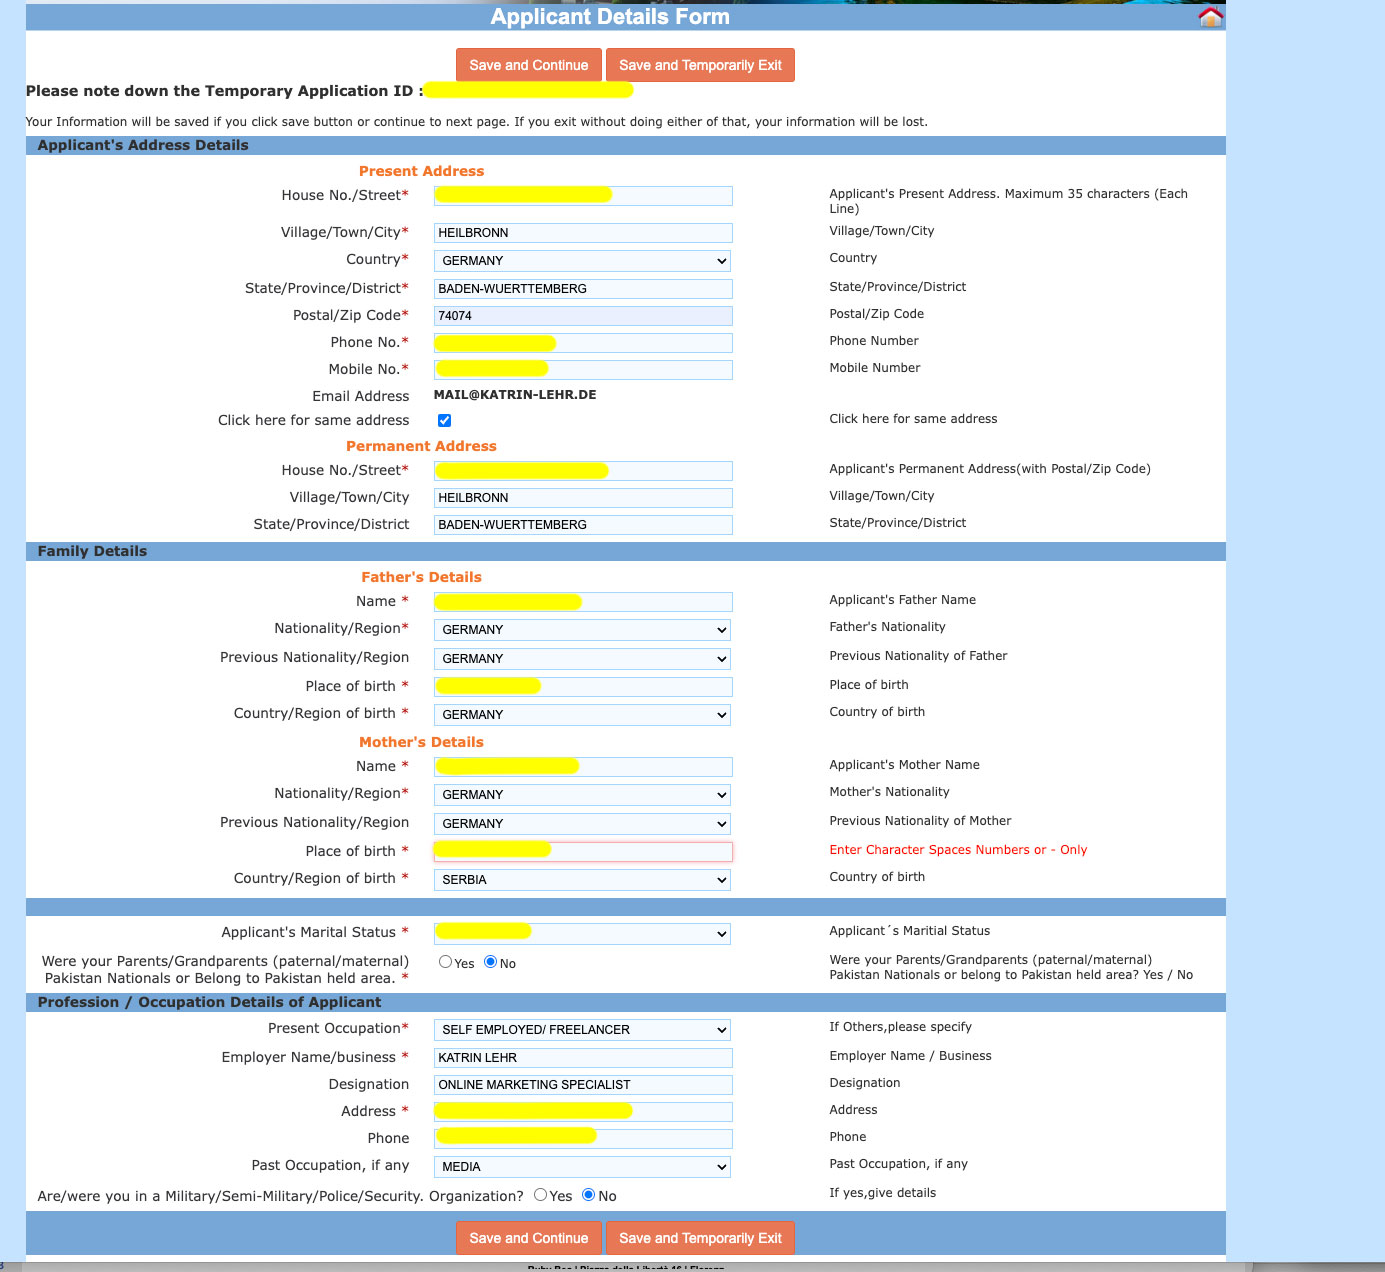The width and height of the screenshot is (1385, 1272).
Task: Expand father's Nationality/Region dropdown
Action: (582, 630)
